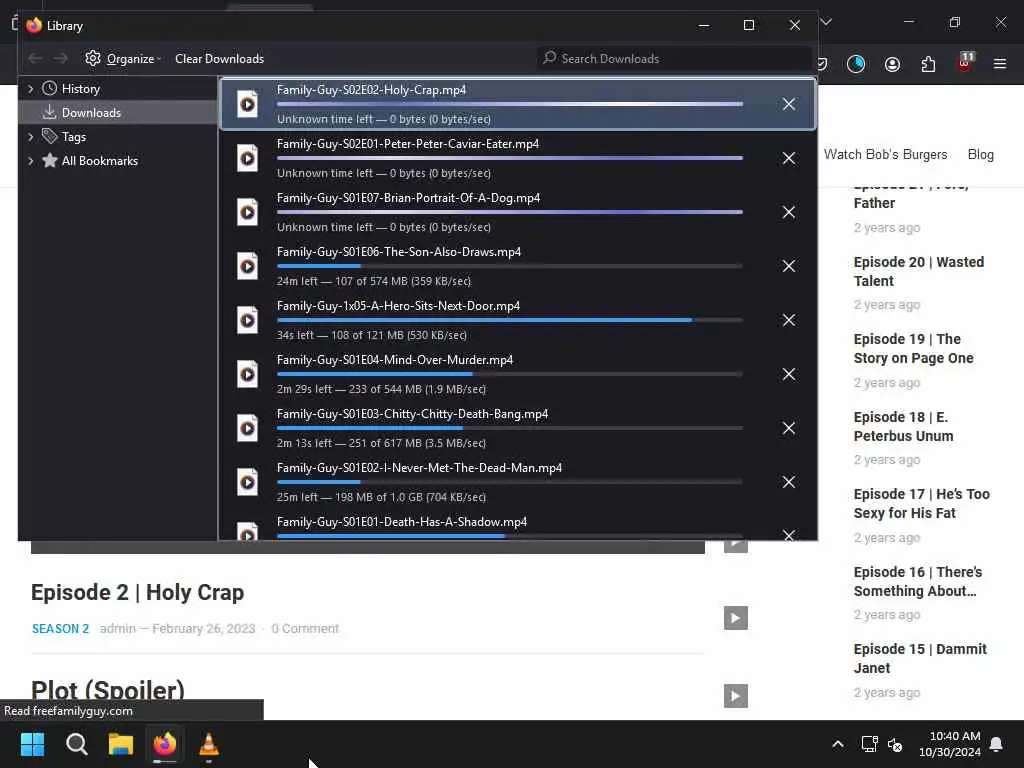Click play button beside Plot (Spoiler) heading

tap(735, 696)
